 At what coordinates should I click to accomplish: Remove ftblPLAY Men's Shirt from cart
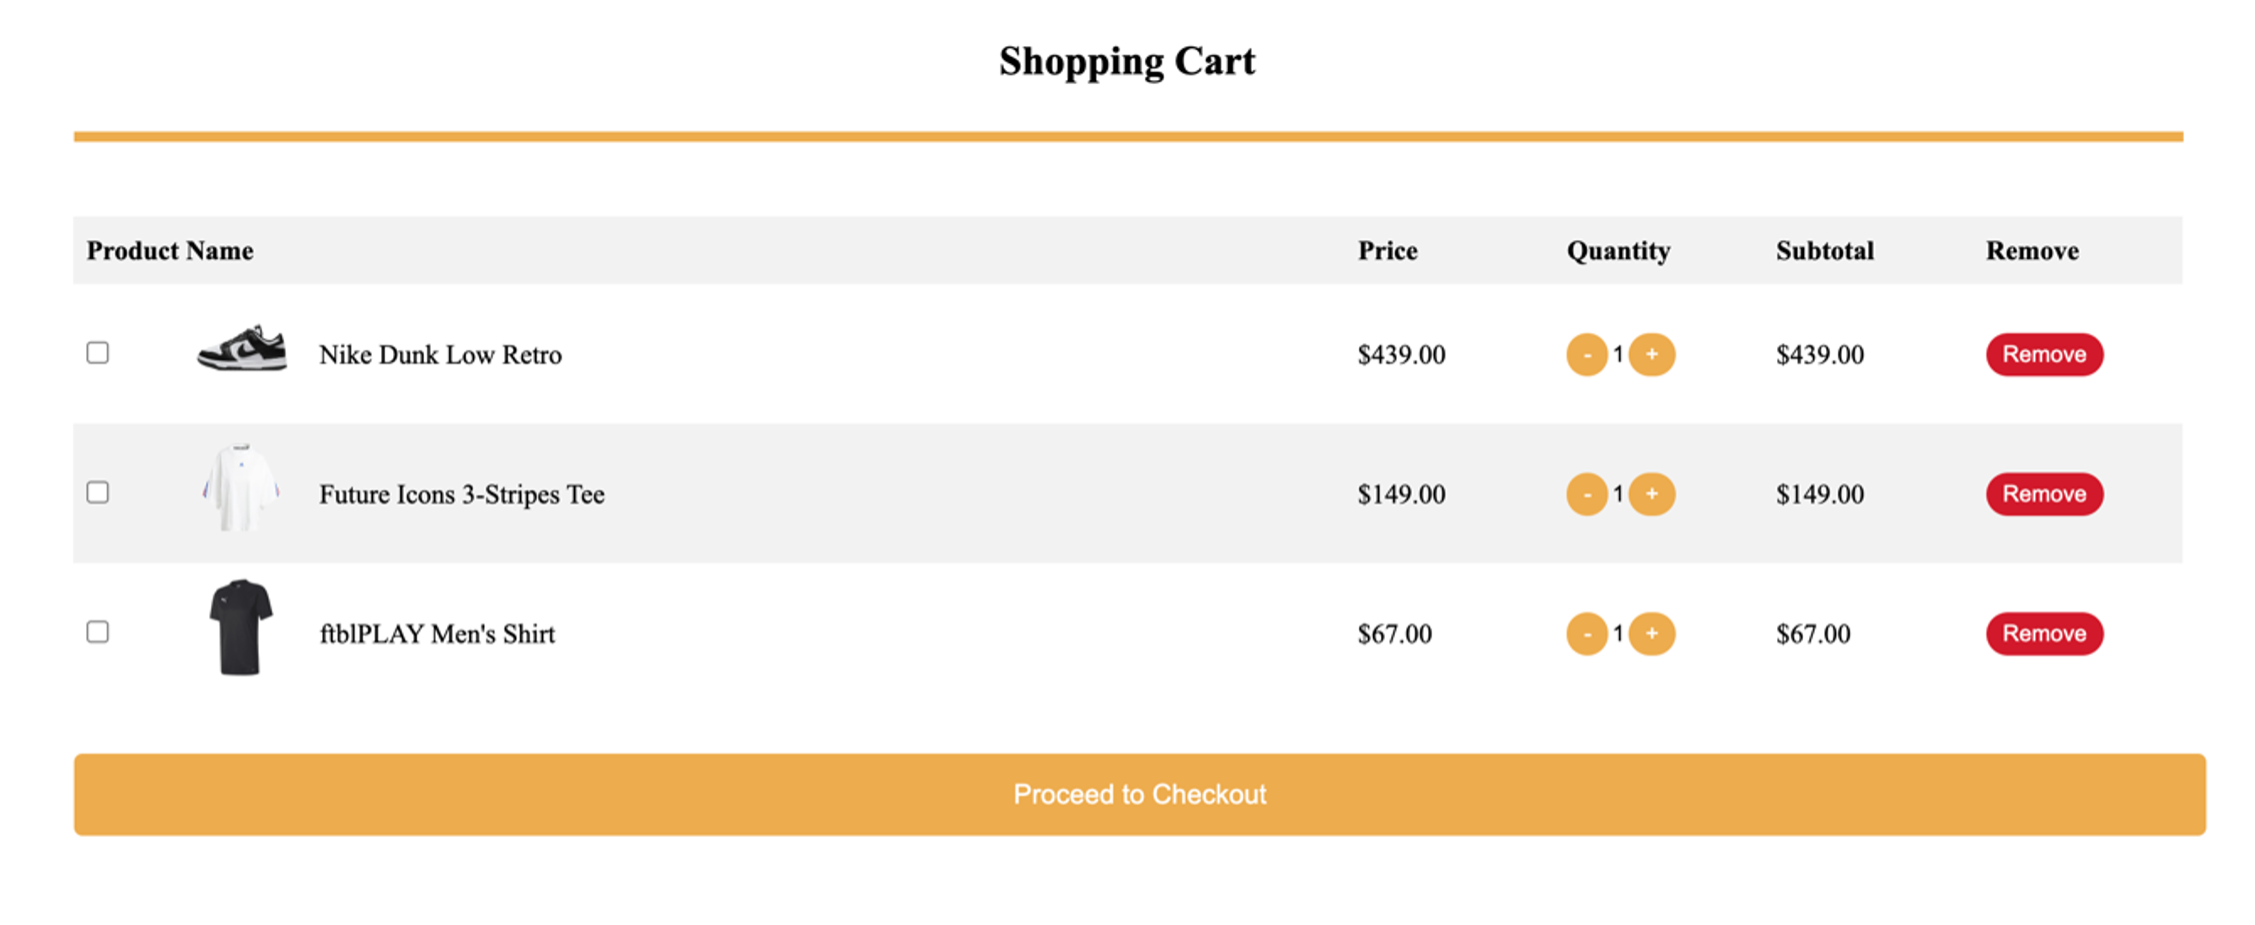pos(2044,634)
